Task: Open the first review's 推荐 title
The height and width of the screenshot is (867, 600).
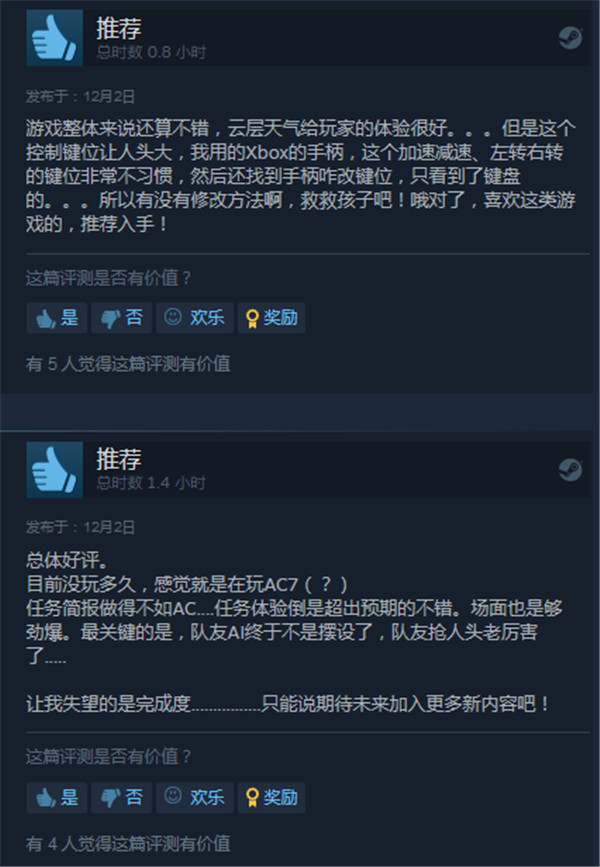Action: [x=119, y=28]
